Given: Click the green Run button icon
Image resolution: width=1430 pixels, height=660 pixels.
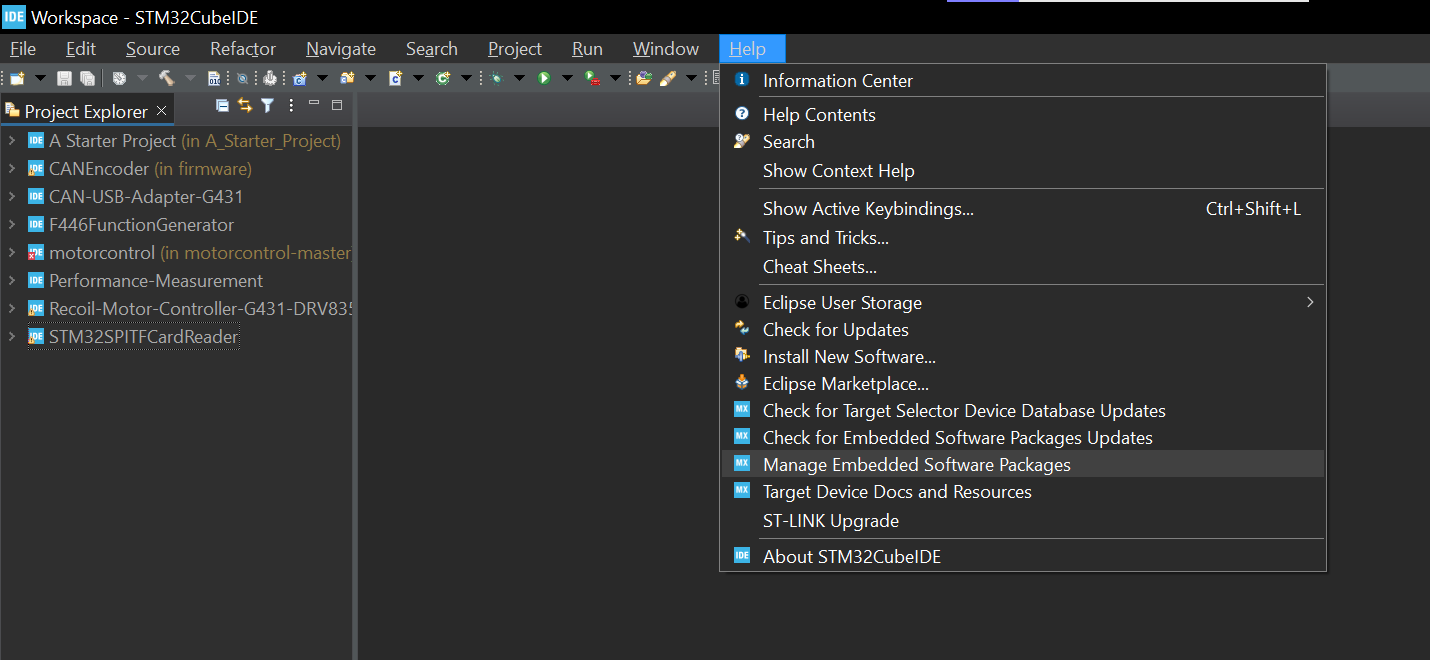Looking at the screenshot, I should point(544,78).
